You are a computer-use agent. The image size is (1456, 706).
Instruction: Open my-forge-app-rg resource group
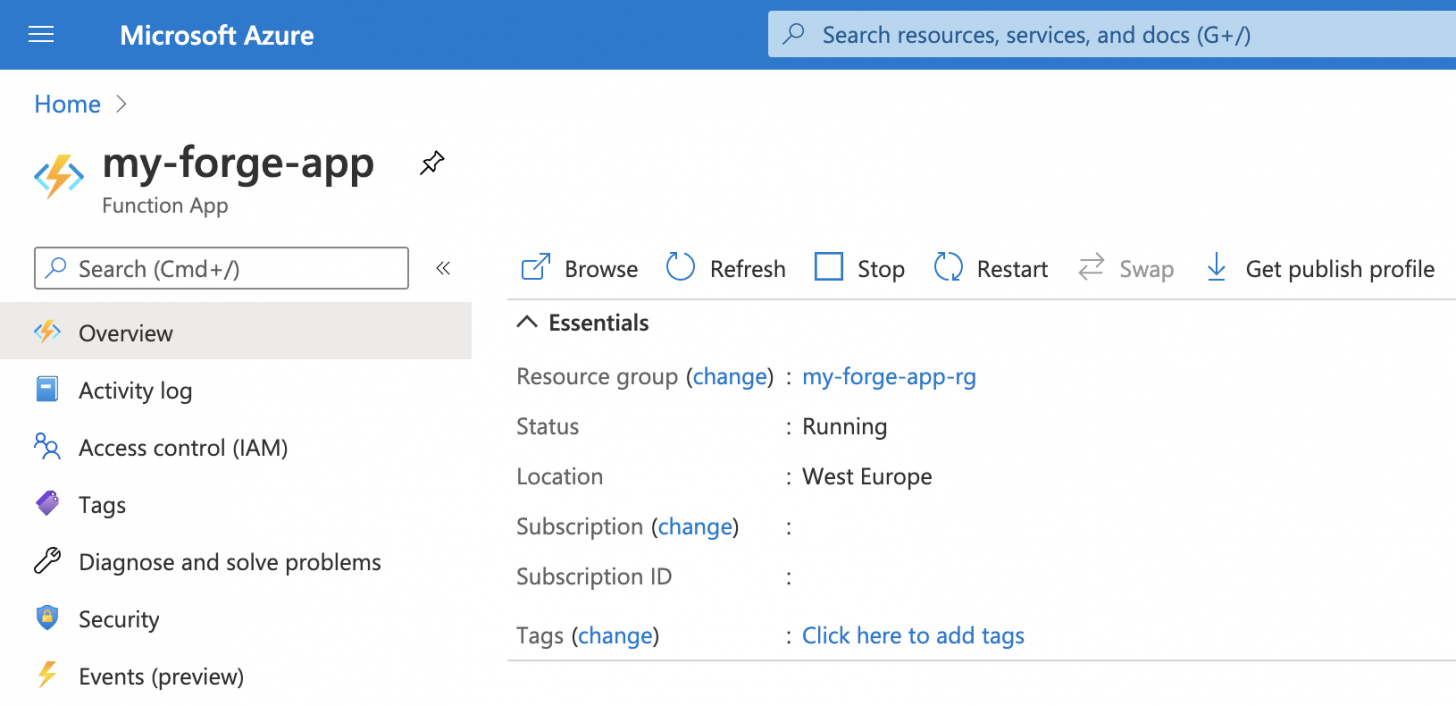pos(889,377)
